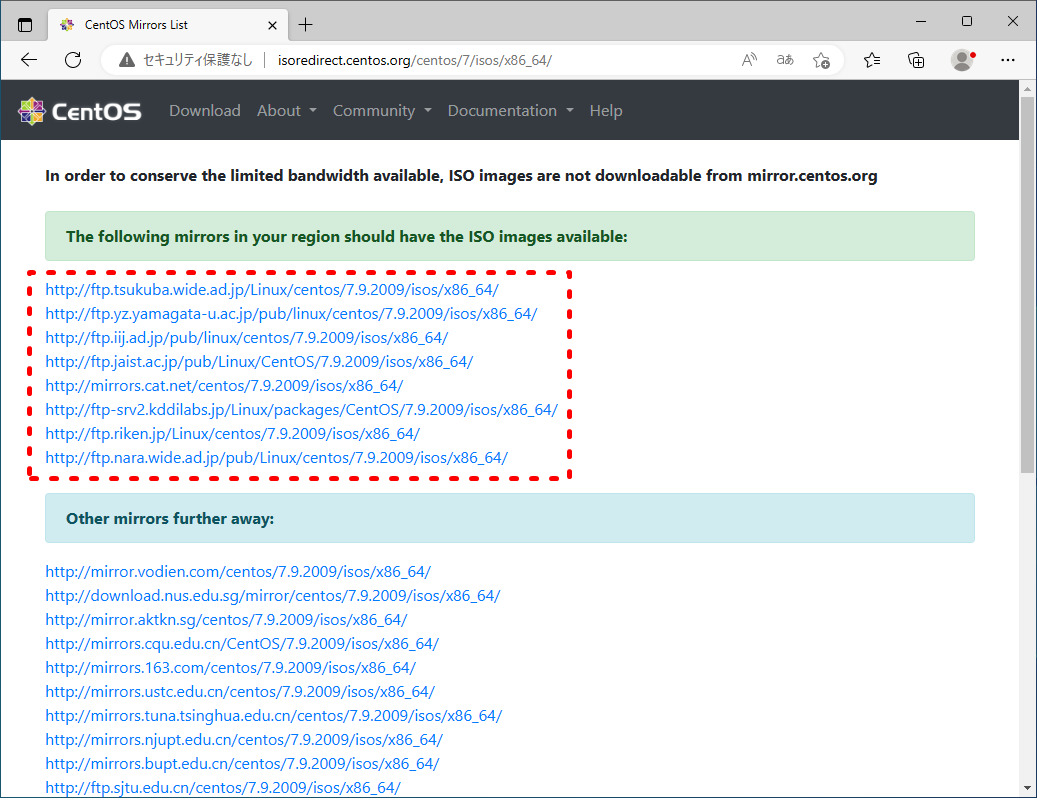Click the translate page icon
Screen dimensions: 1037x798
(785, 60)
